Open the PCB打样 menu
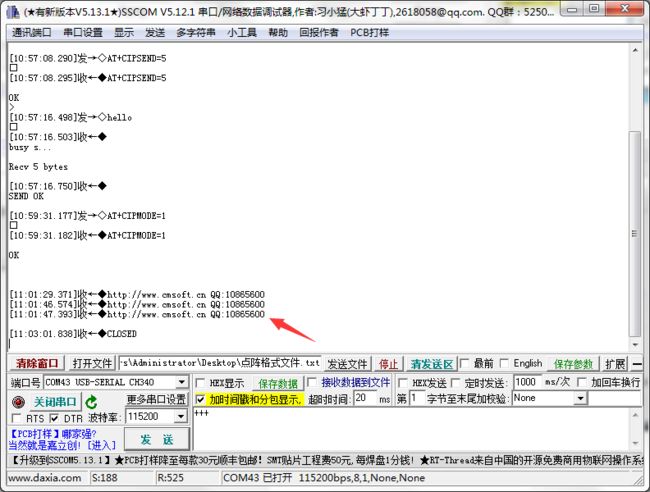Image resolution: width=650 pixels, height=492 pixels. point(369,32)
